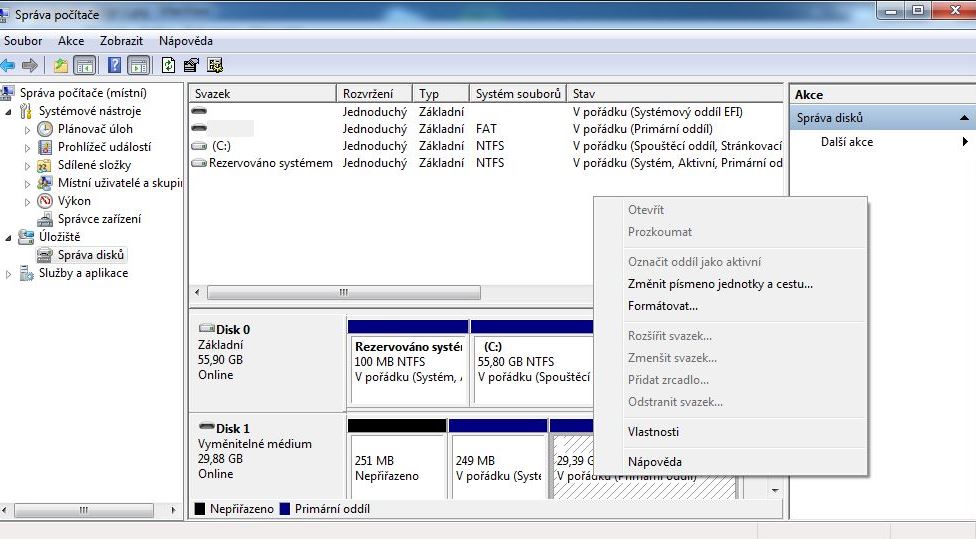Click the Služby a aplikace icon
The height and width of the screenshot is (539, 976).
coord(27,273)
